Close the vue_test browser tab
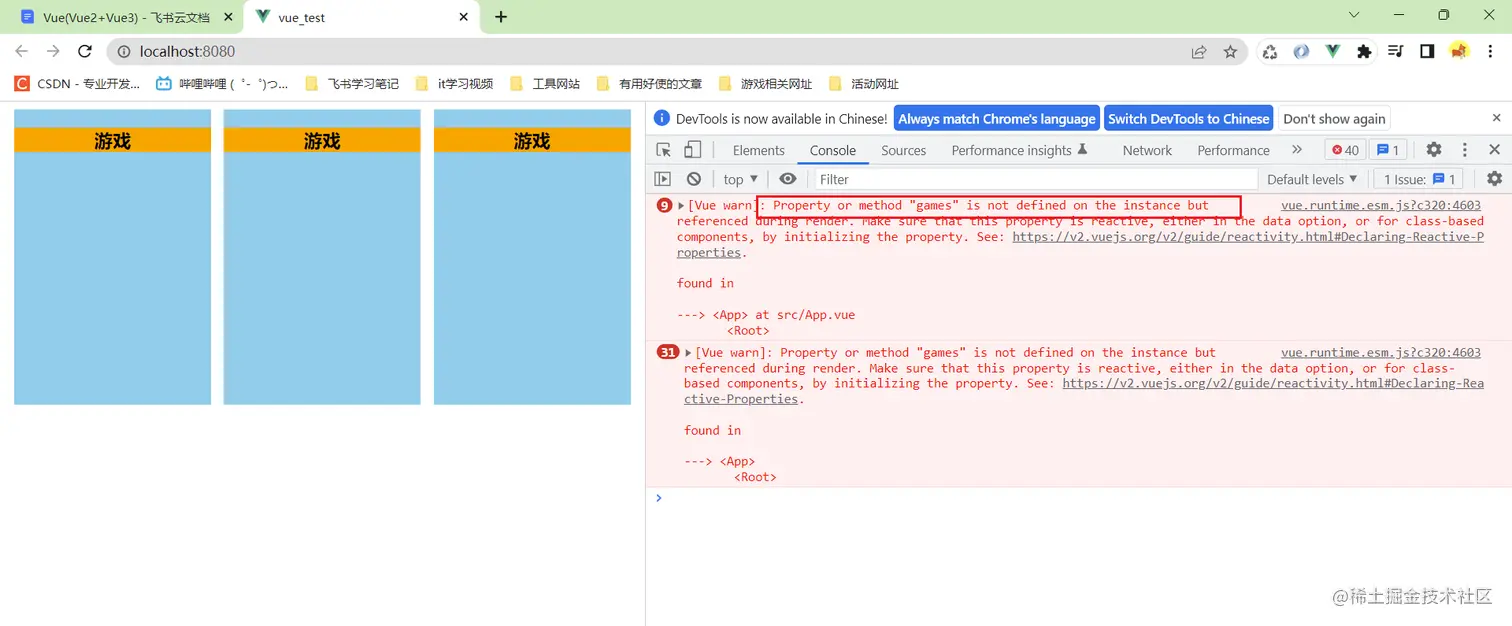 pos(464,17)
